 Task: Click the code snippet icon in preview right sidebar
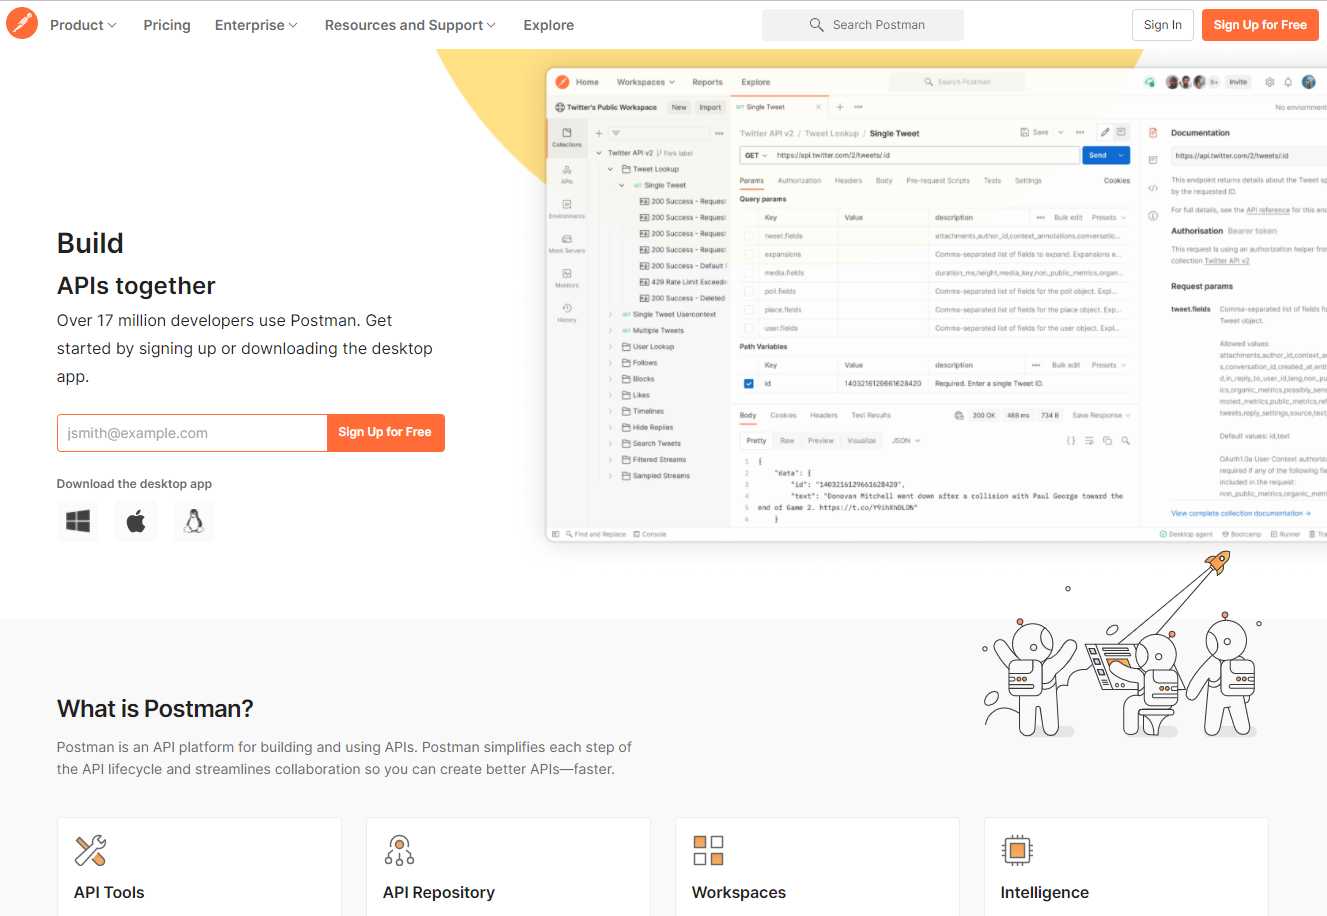point(1153,188)
